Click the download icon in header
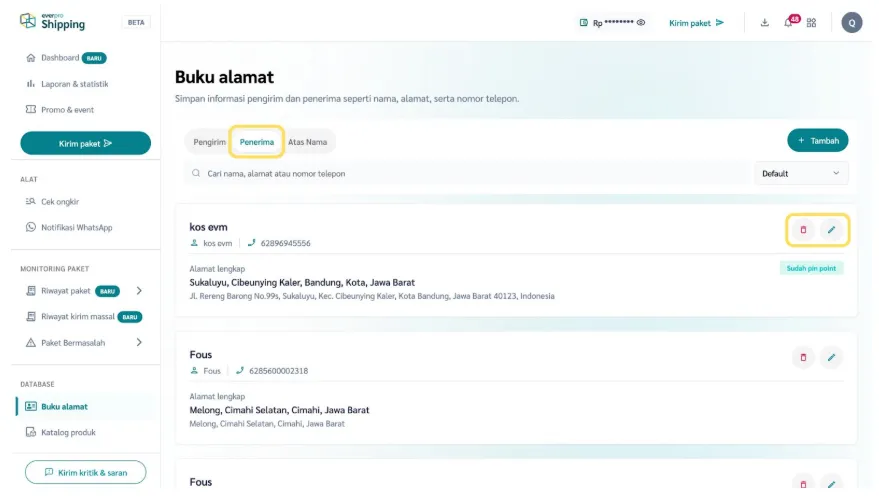879x497 pixels. pyautogui.click(x=765, y=23)
